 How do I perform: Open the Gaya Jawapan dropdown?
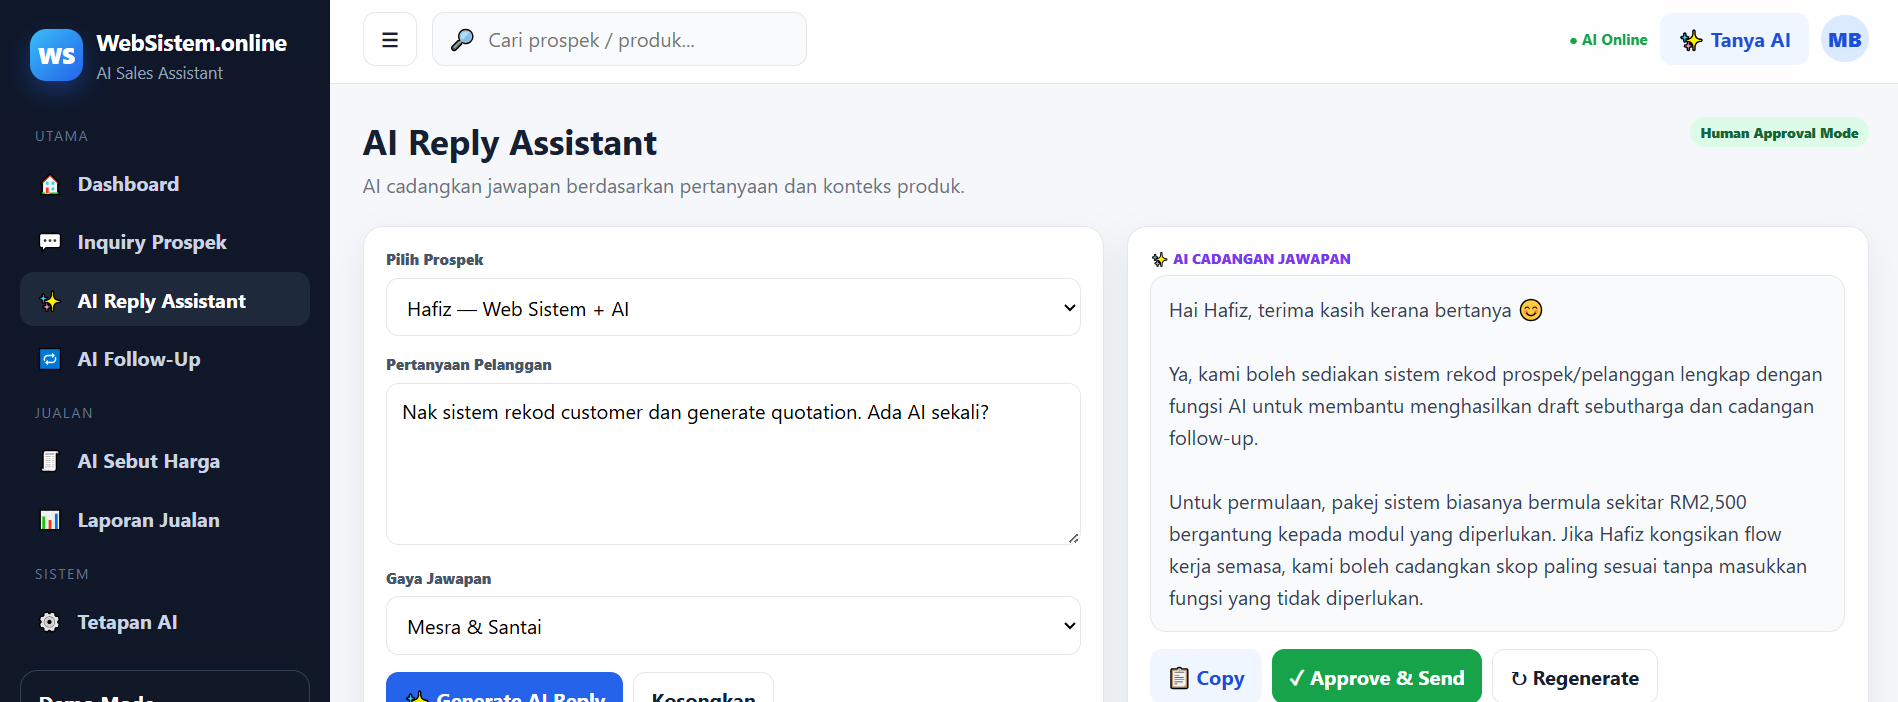[x=733, y=626]
